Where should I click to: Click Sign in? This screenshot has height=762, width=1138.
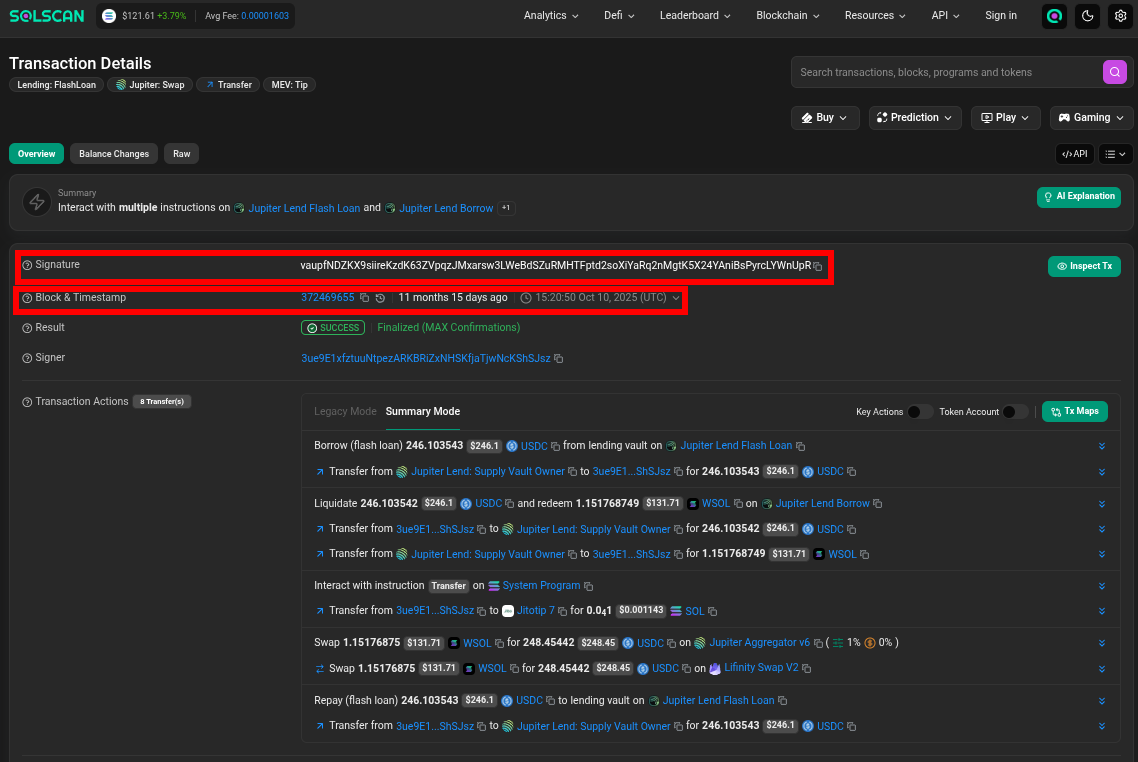(x=1001, y=15)
